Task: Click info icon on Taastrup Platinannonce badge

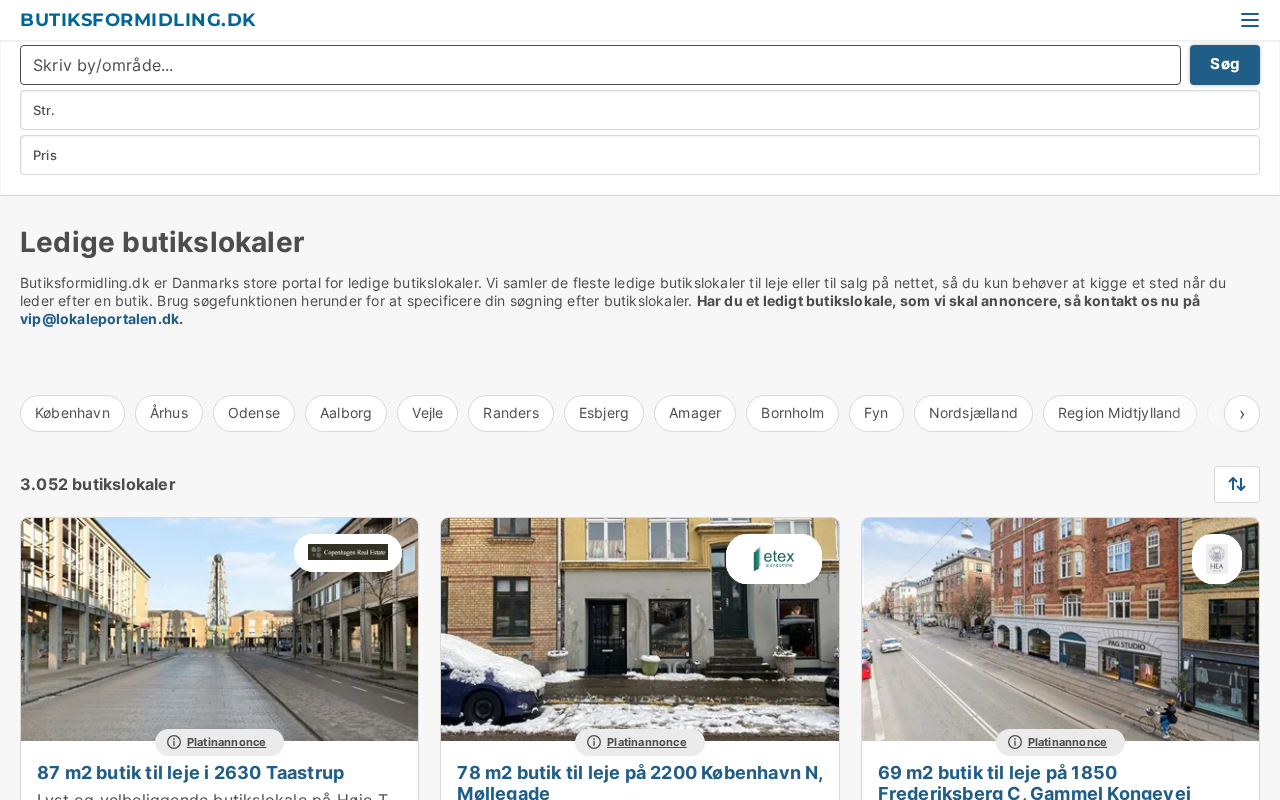Action: [x=174, y=742]
